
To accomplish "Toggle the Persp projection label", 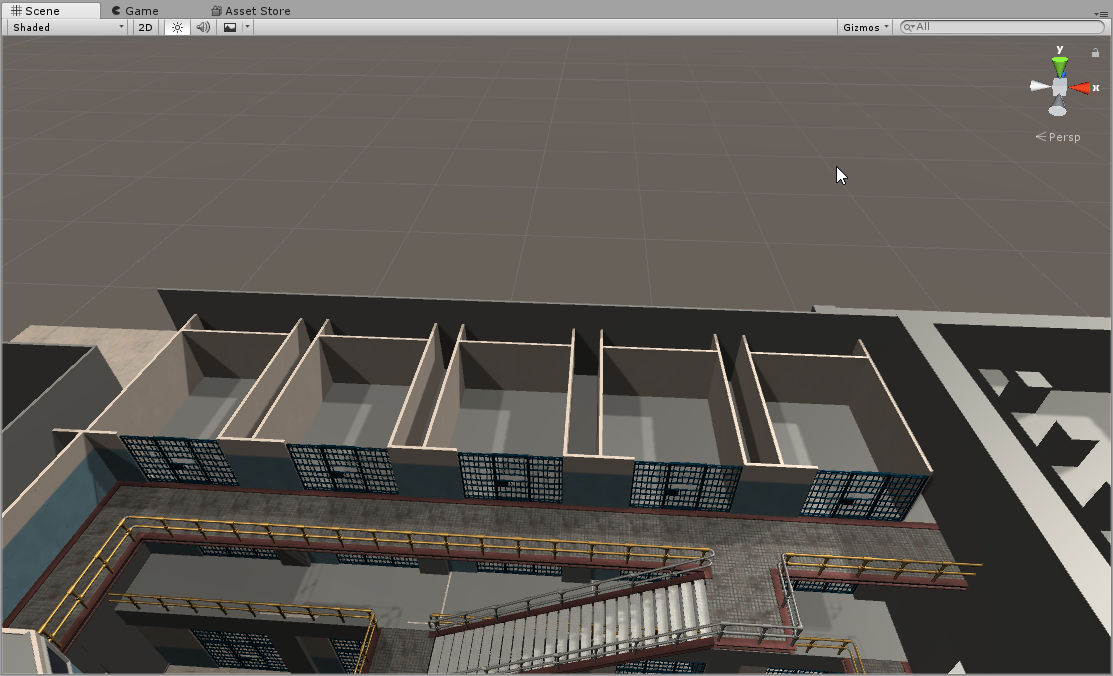I will (x=1058, y=137).
